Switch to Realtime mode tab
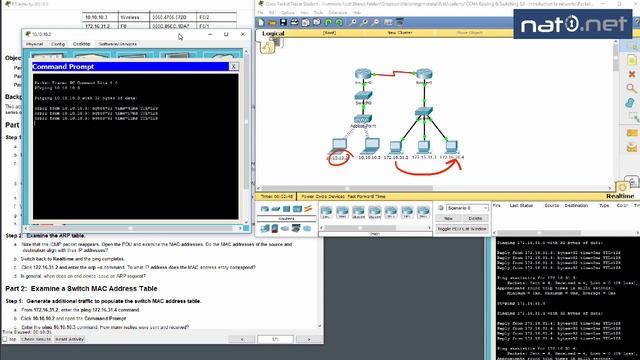 tap(620, 196)
